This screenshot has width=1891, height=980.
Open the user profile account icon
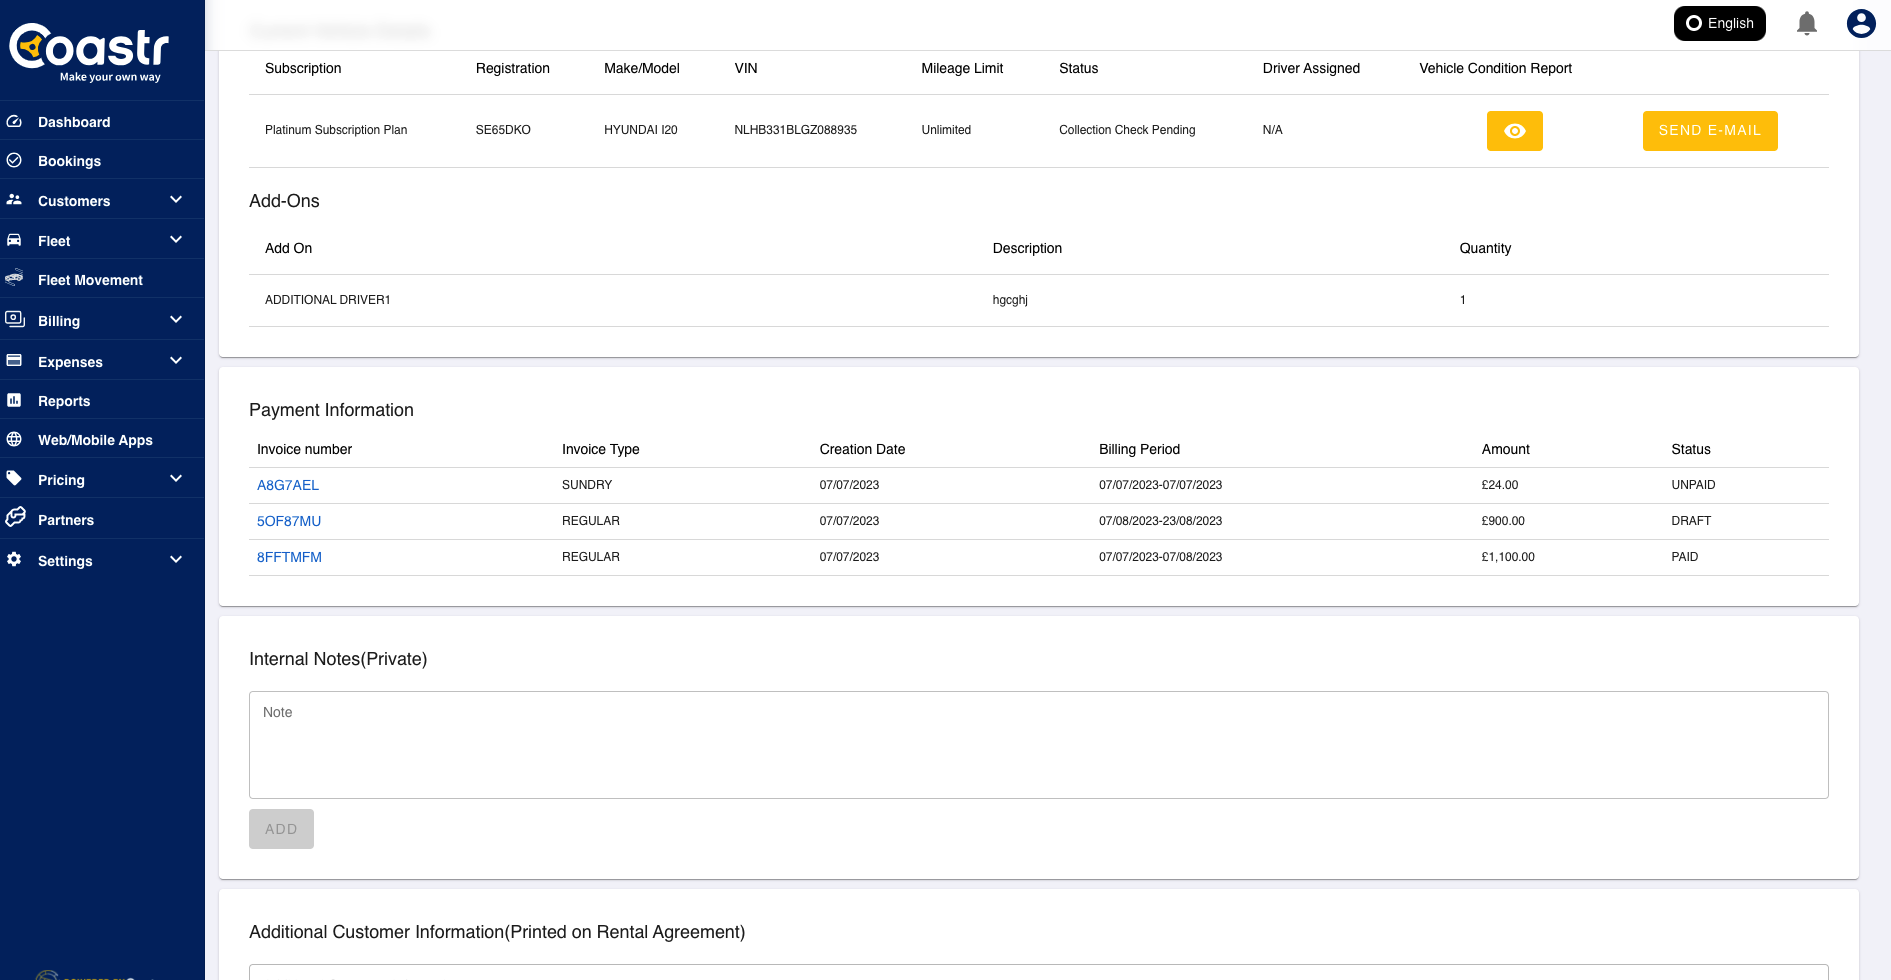click(x=1860, y=23)
